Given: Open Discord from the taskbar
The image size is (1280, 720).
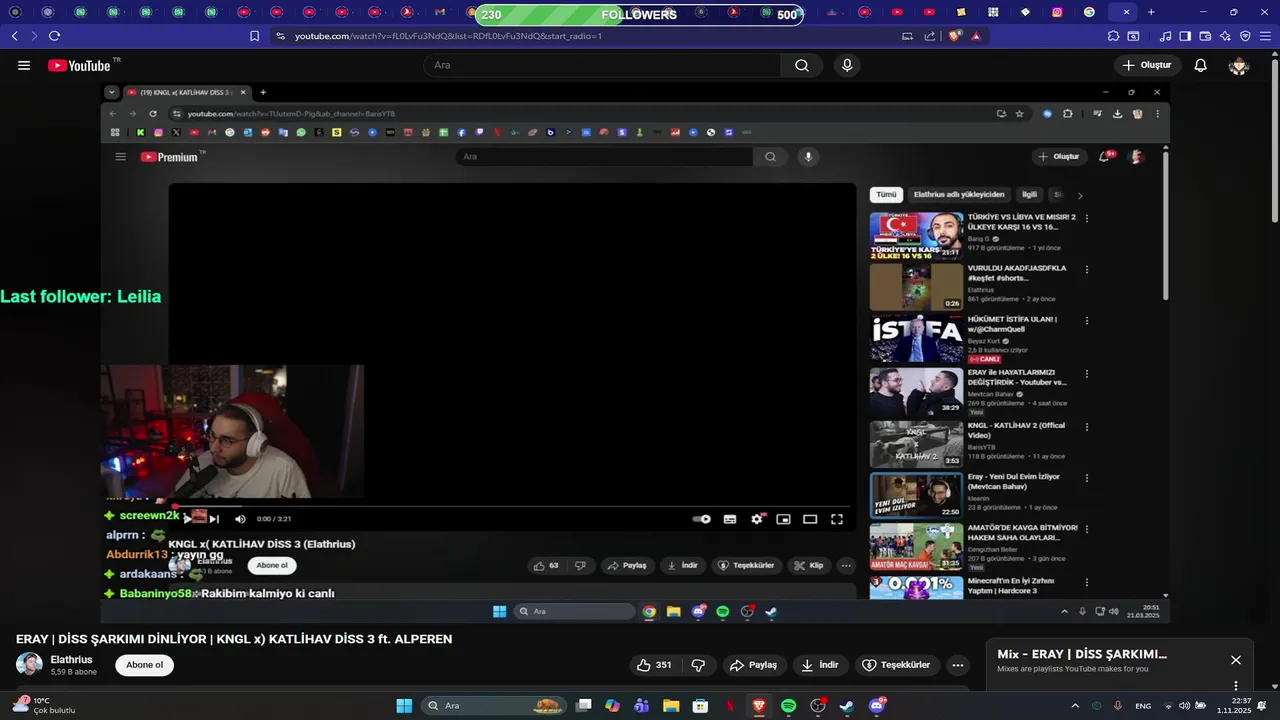Looking at the screenshot, I should point(877,706).
